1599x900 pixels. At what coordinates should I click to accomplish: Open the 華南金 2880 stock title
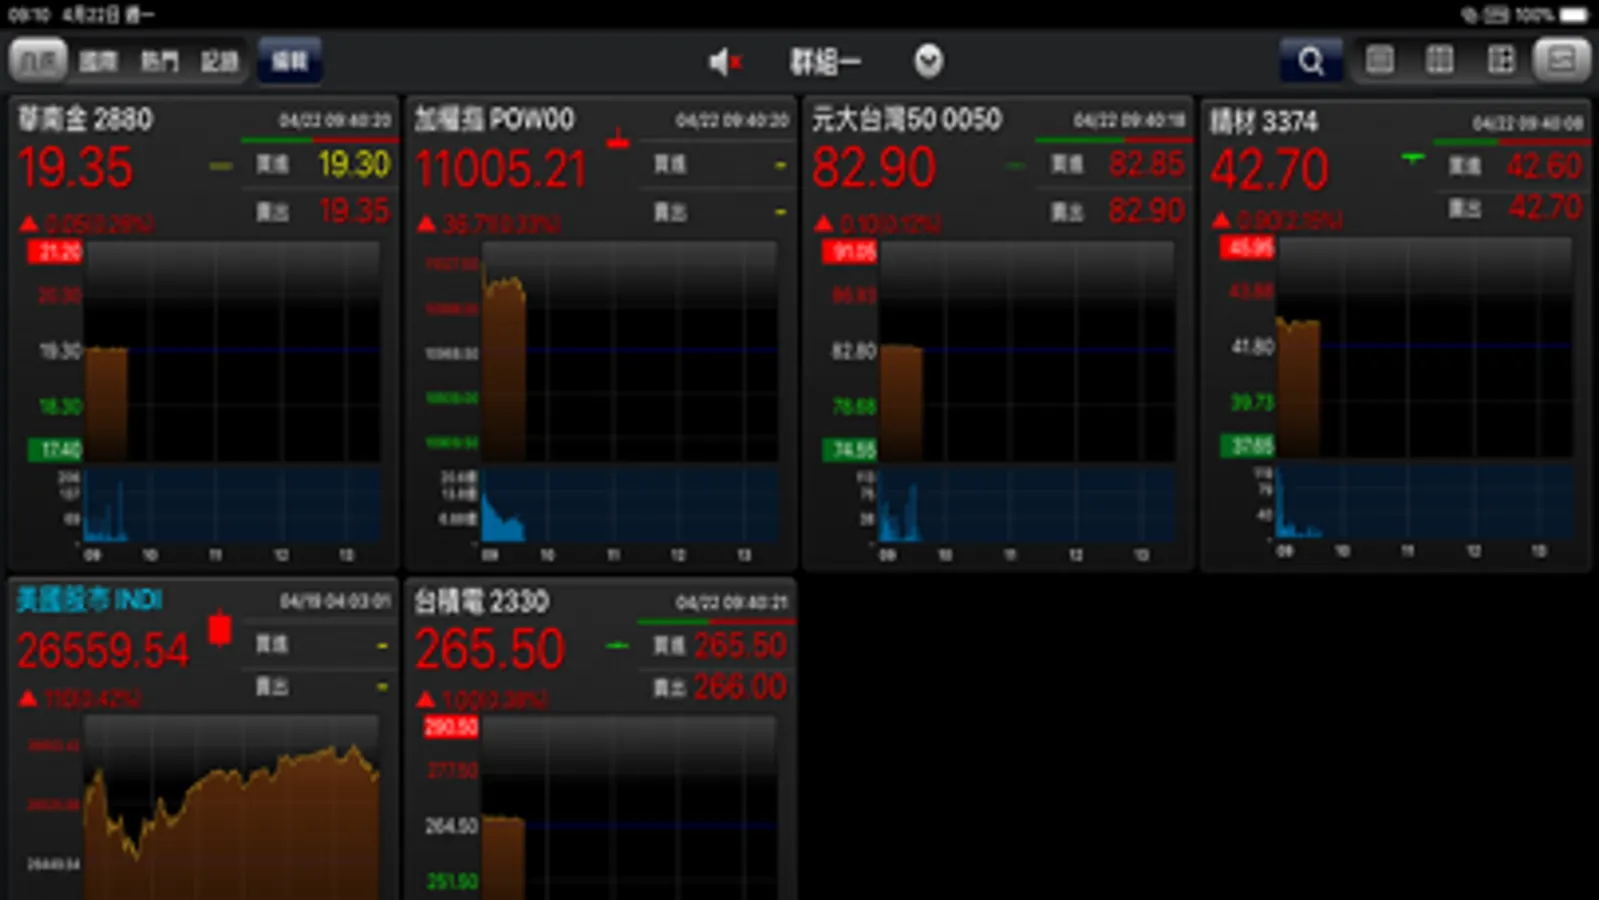[86, 119]
